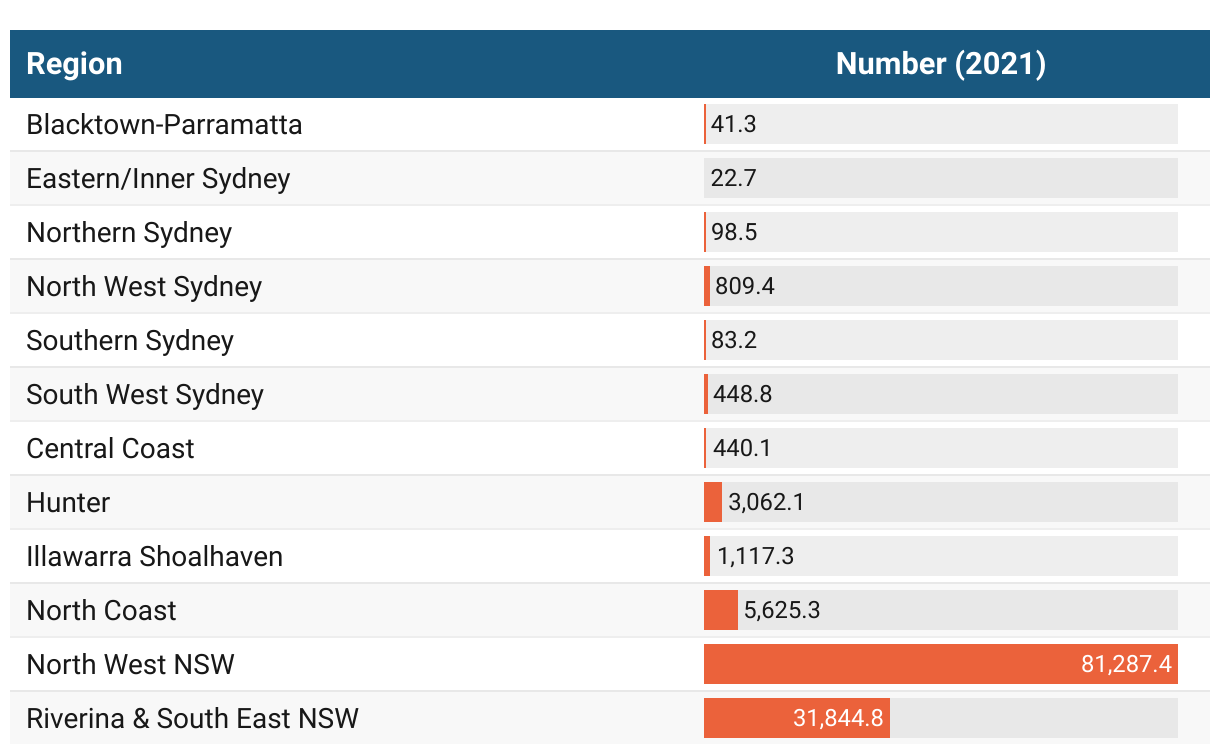The image size is (1220, 754).
Task: Click the South West Sydney region name
Action: 145,395
